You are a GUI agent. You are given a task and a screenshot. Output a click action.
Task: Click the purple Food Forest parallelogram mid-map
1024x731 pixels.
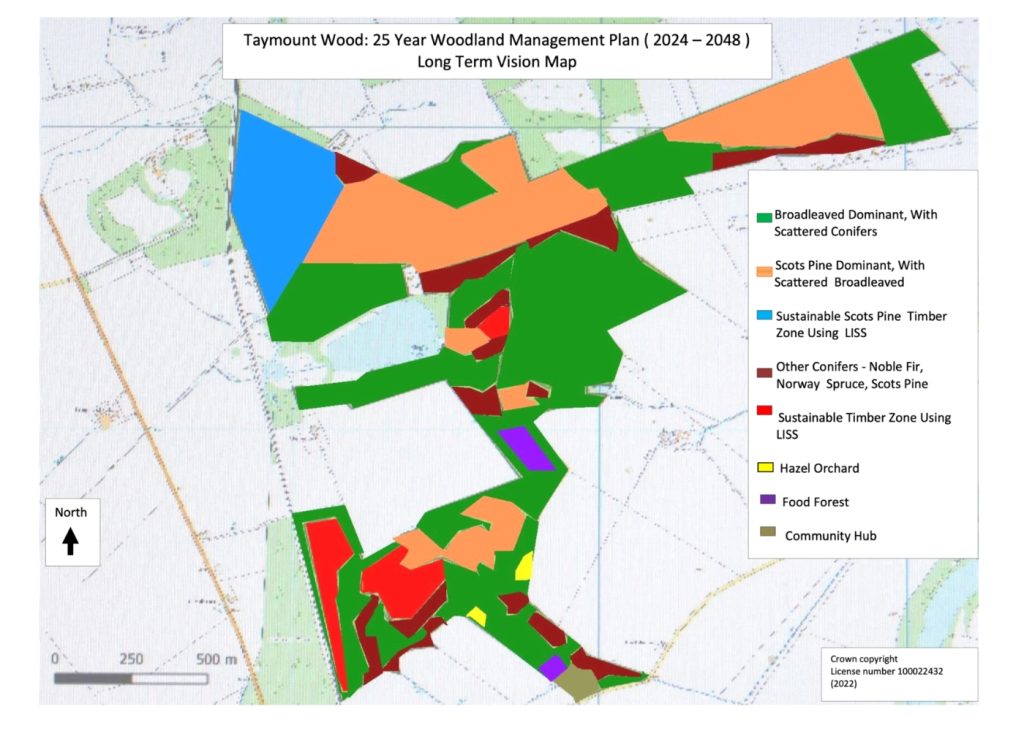coord(526,448)
